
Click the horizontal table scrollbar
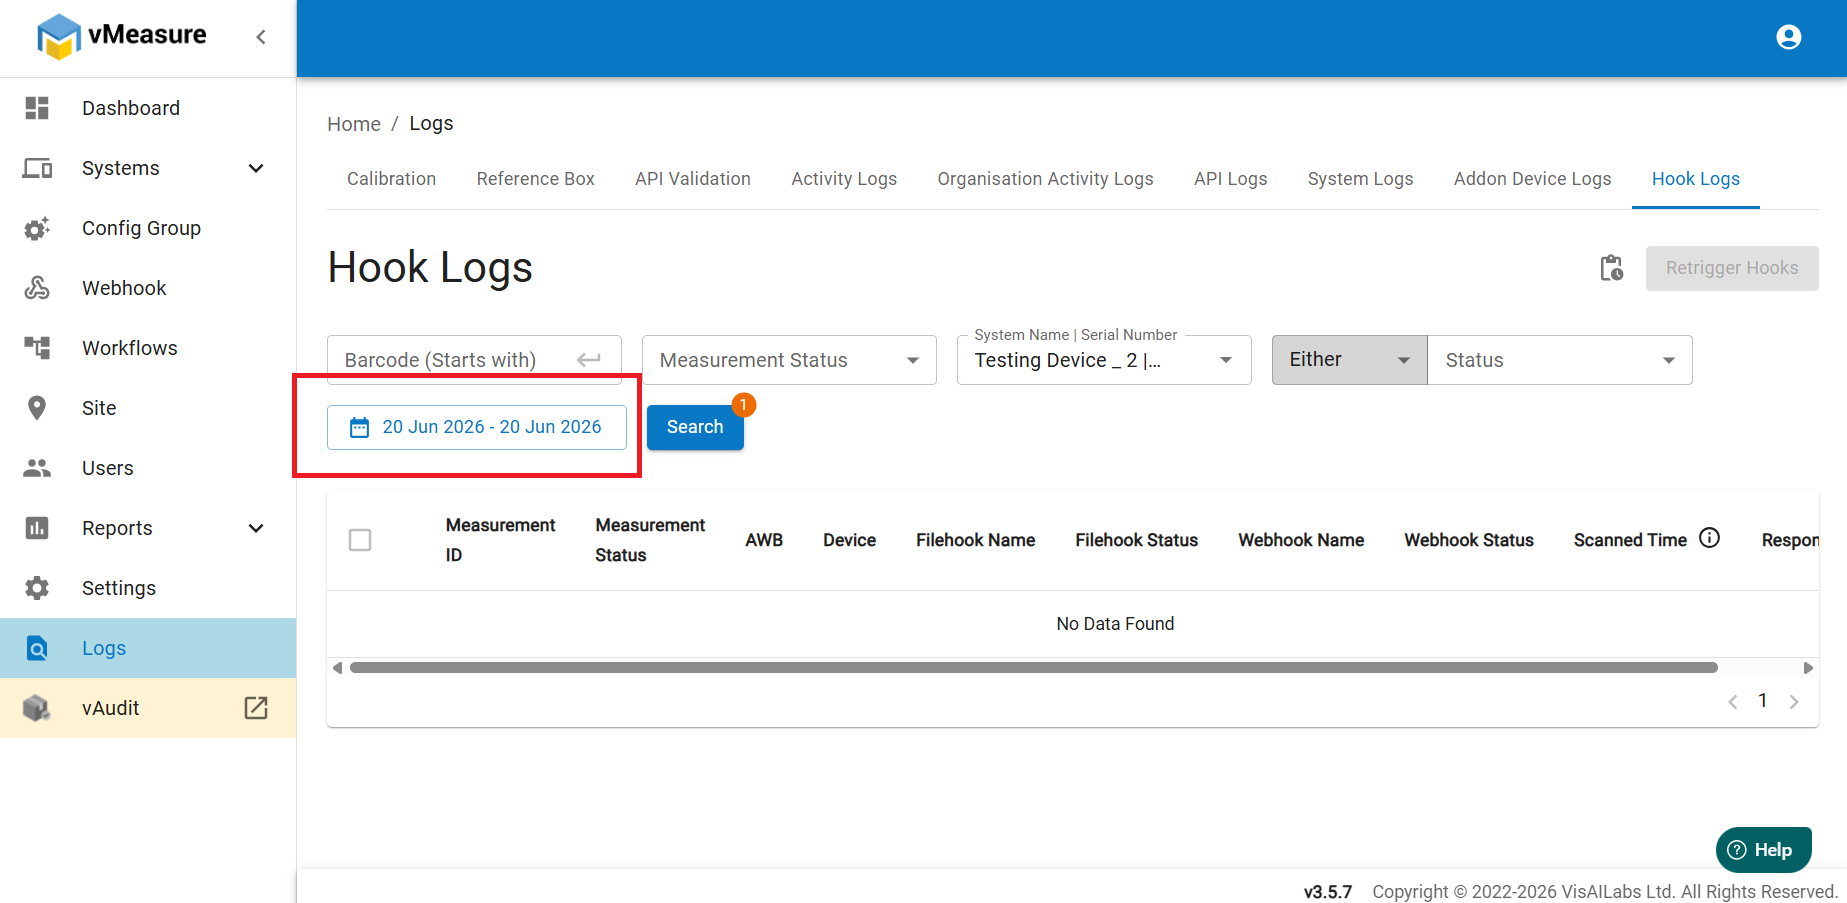1033,667
